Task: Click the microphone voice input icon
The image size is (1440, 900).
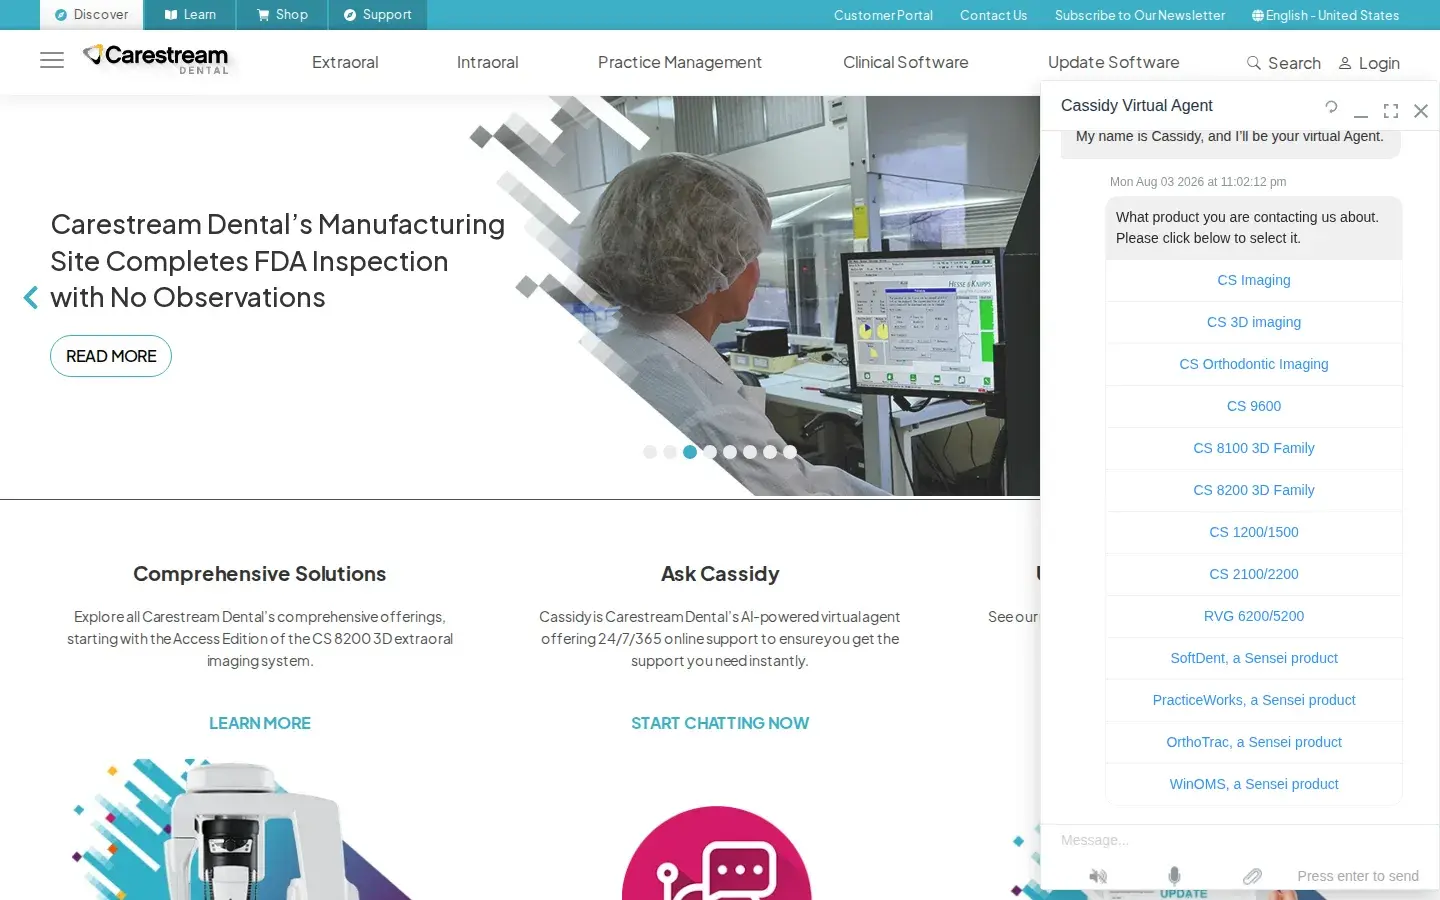Action: click(x=1174, y=876)
